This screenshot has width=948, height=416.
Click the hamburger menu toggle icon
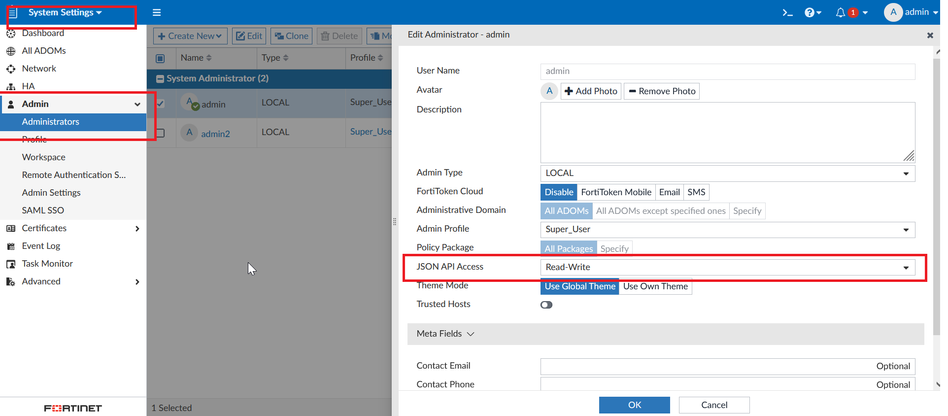pos(157,13)
